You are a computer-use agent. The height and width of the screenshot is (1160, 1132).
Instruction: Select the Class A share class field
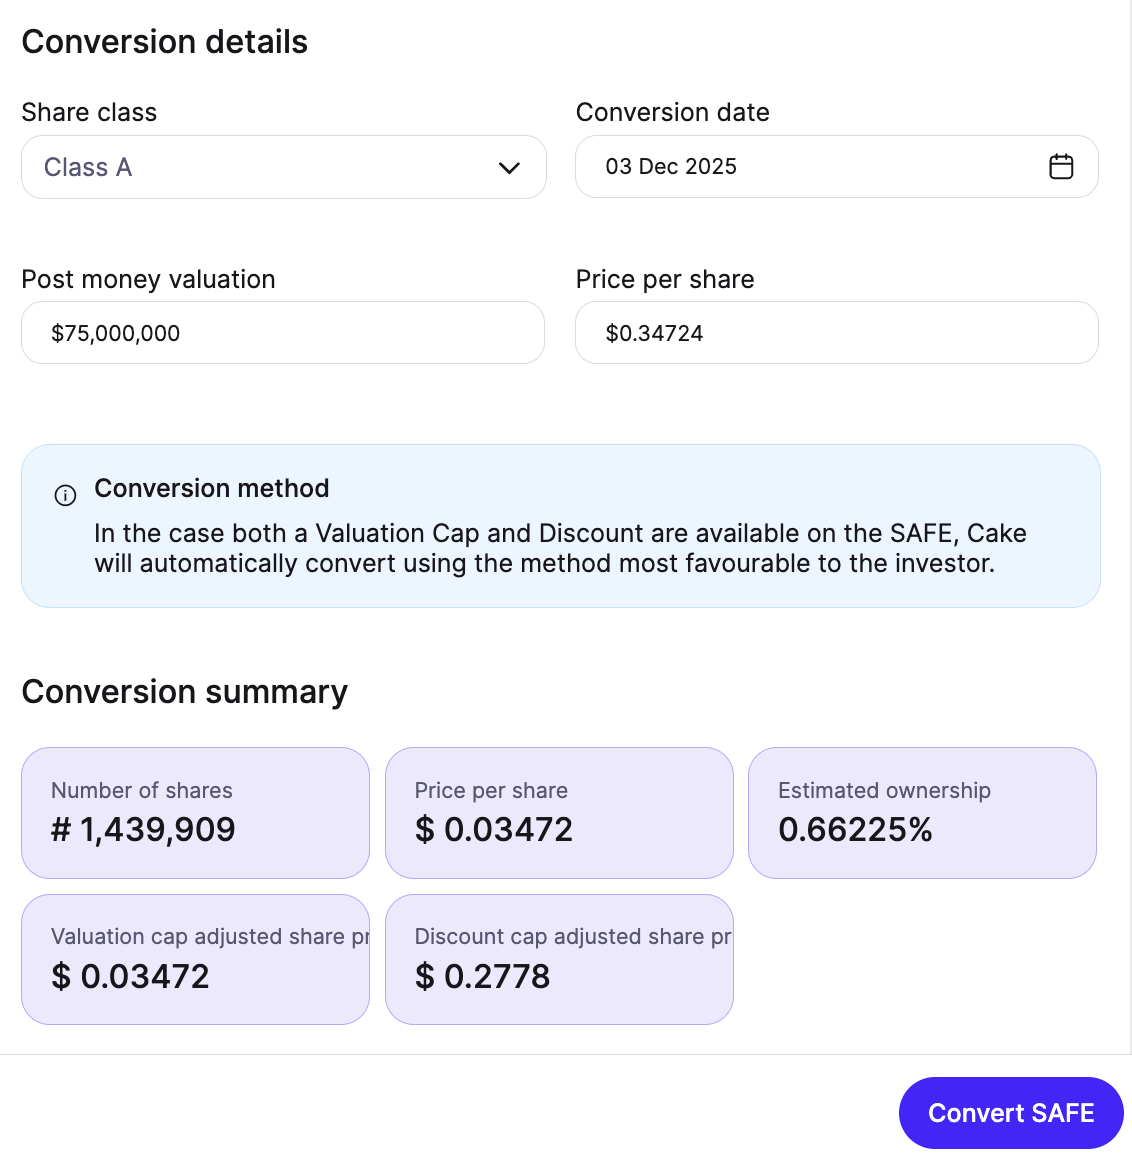pos(260,167)
